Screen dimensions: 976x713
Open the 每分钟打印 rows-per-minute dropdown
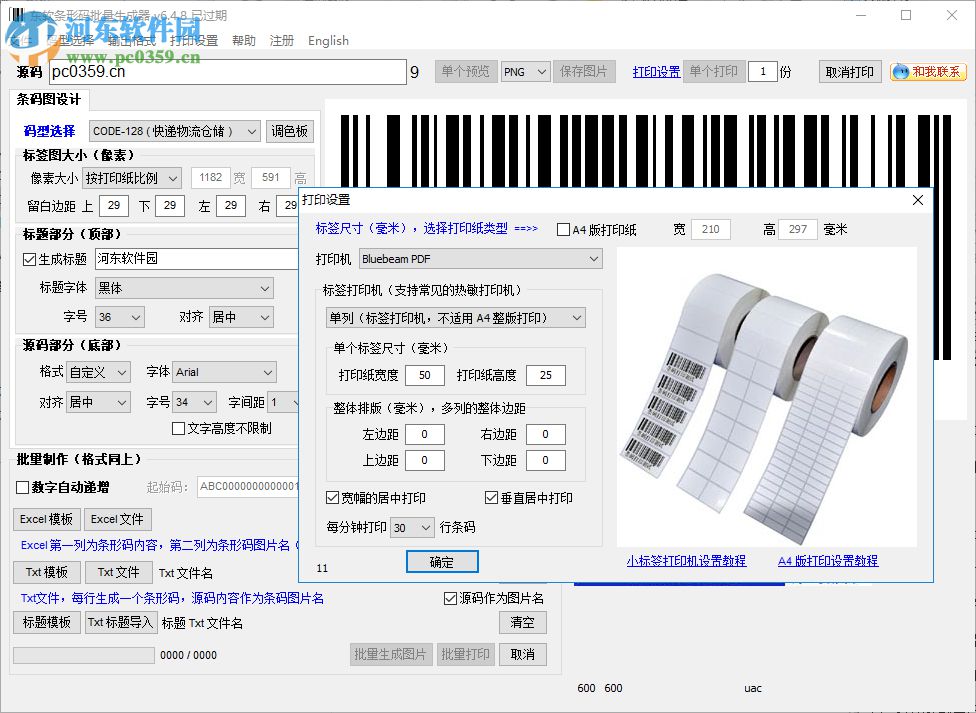click(412, 527)
